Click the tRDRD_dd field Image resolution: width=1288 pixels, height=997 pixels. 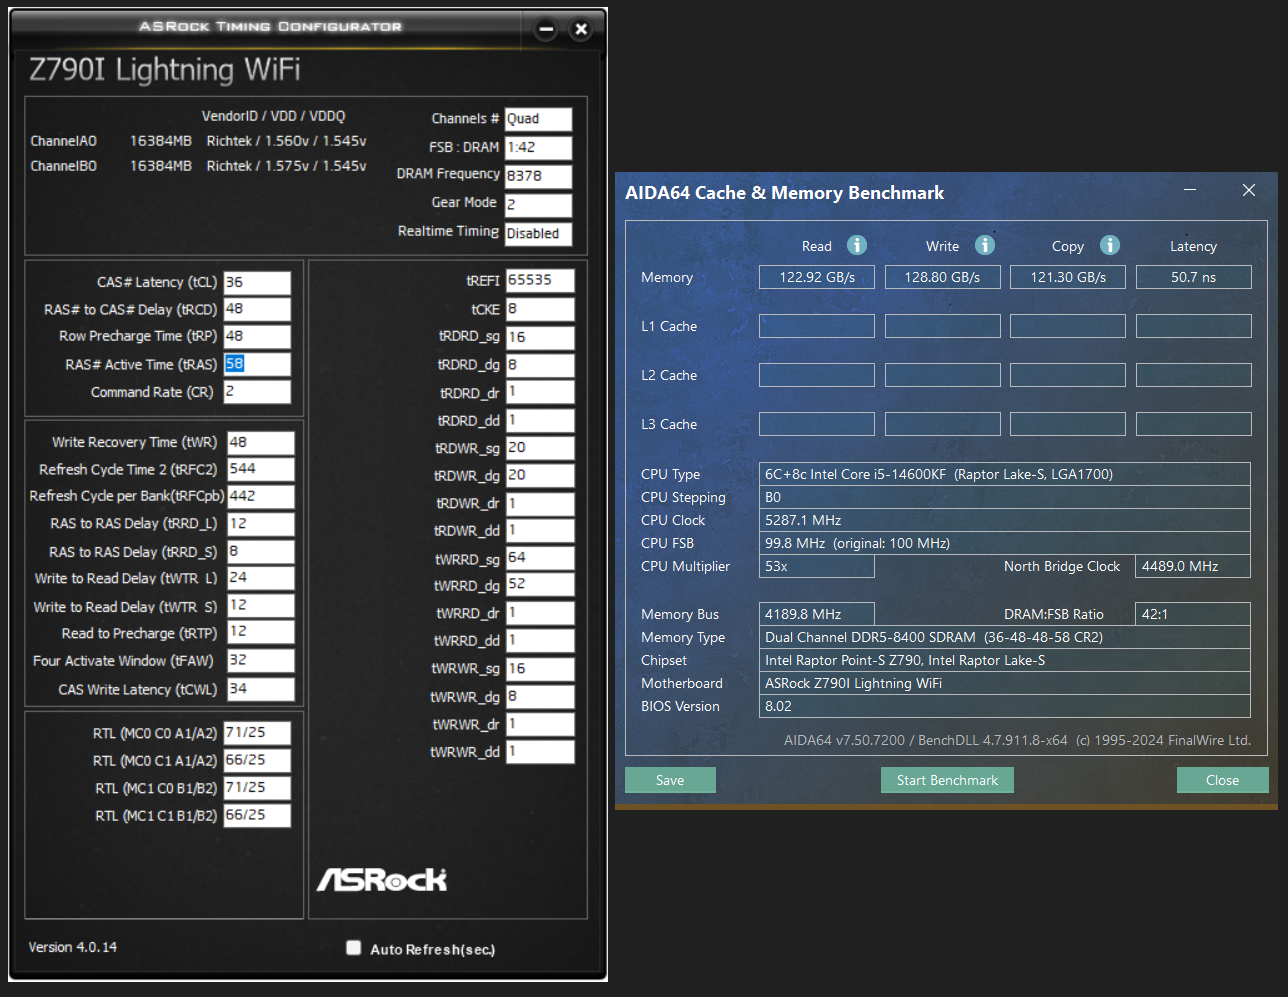tap(540, 420)
